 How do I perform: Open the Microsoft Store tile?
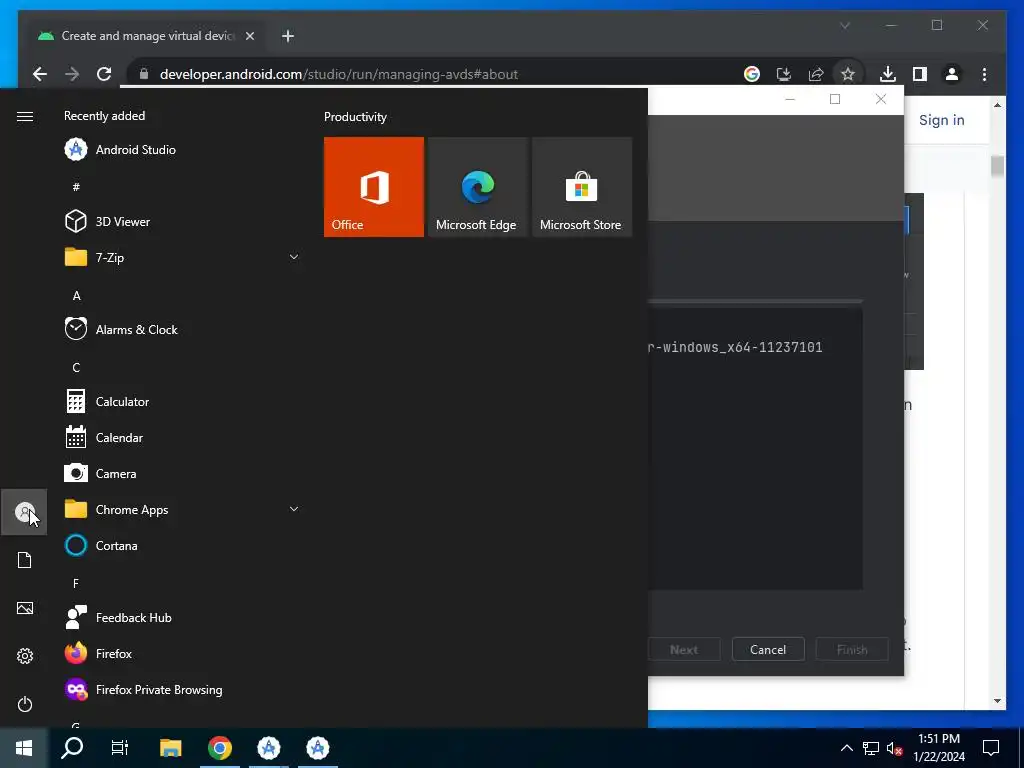582,187
